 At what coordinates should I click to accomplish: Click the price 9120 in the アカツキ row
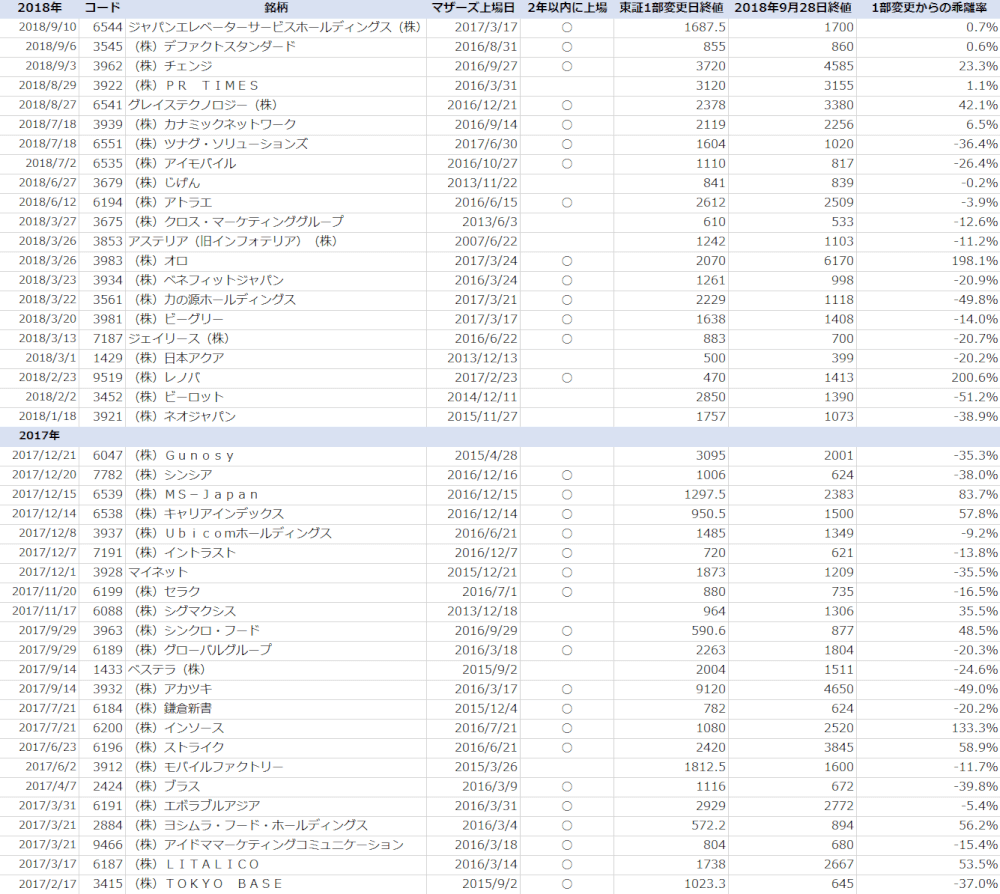click(x=710, y=689)
